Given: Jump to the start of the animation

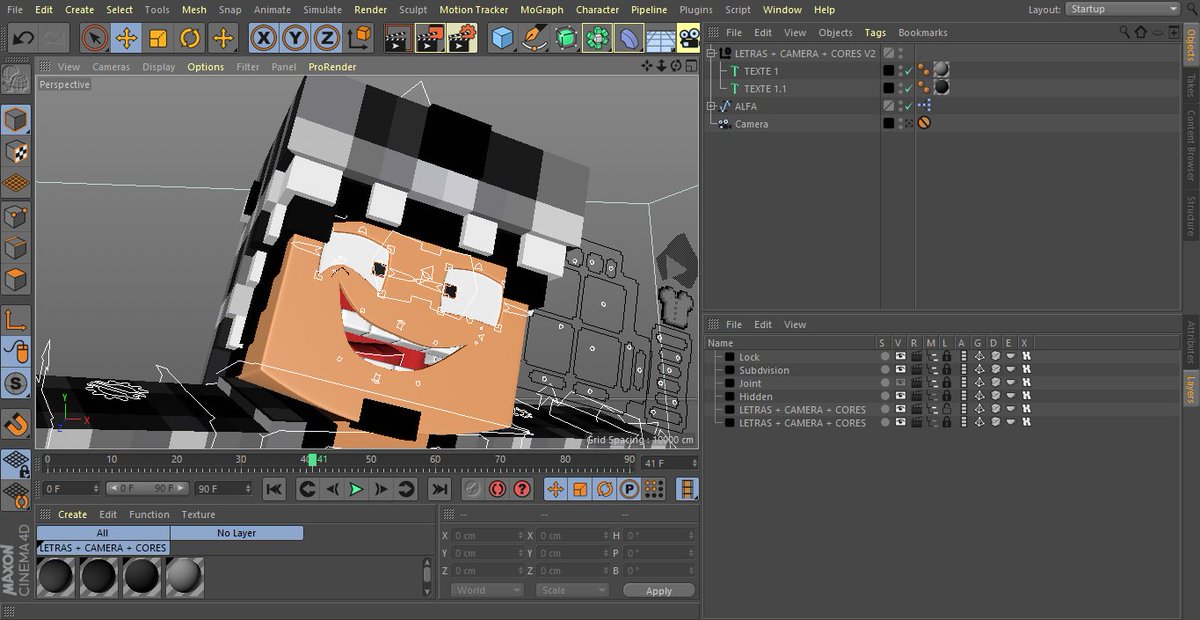Looking at the screenshot, I should 274,489.
